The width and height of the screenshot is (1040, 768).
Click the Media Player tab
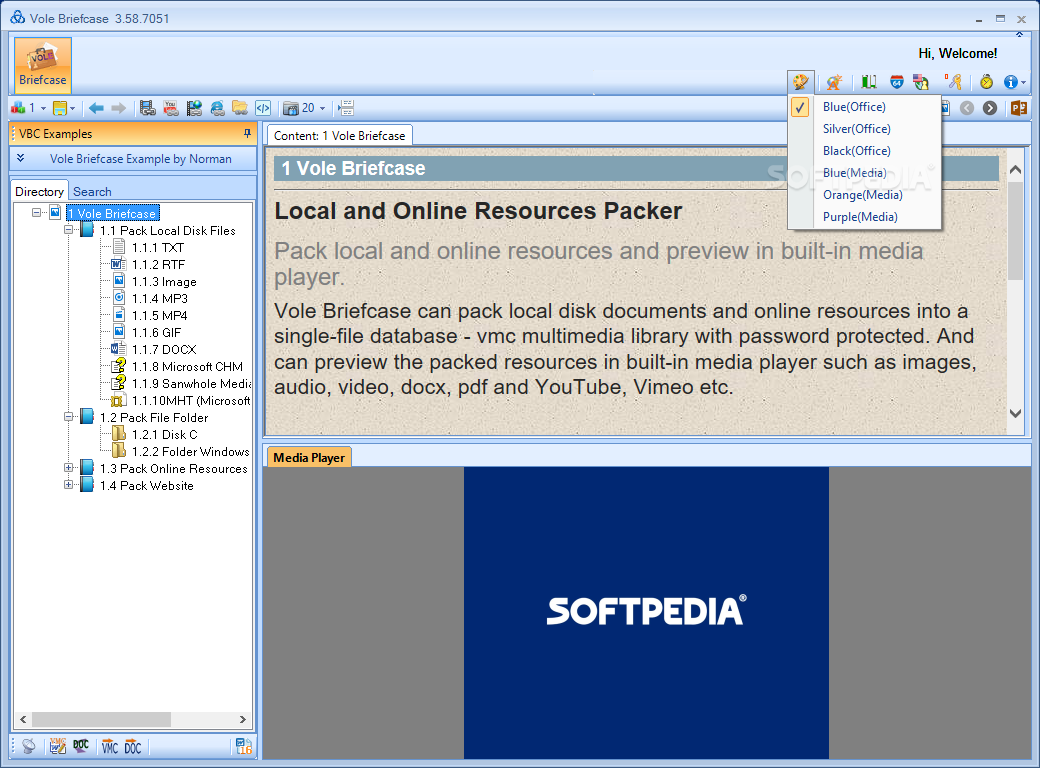[309, 458]
